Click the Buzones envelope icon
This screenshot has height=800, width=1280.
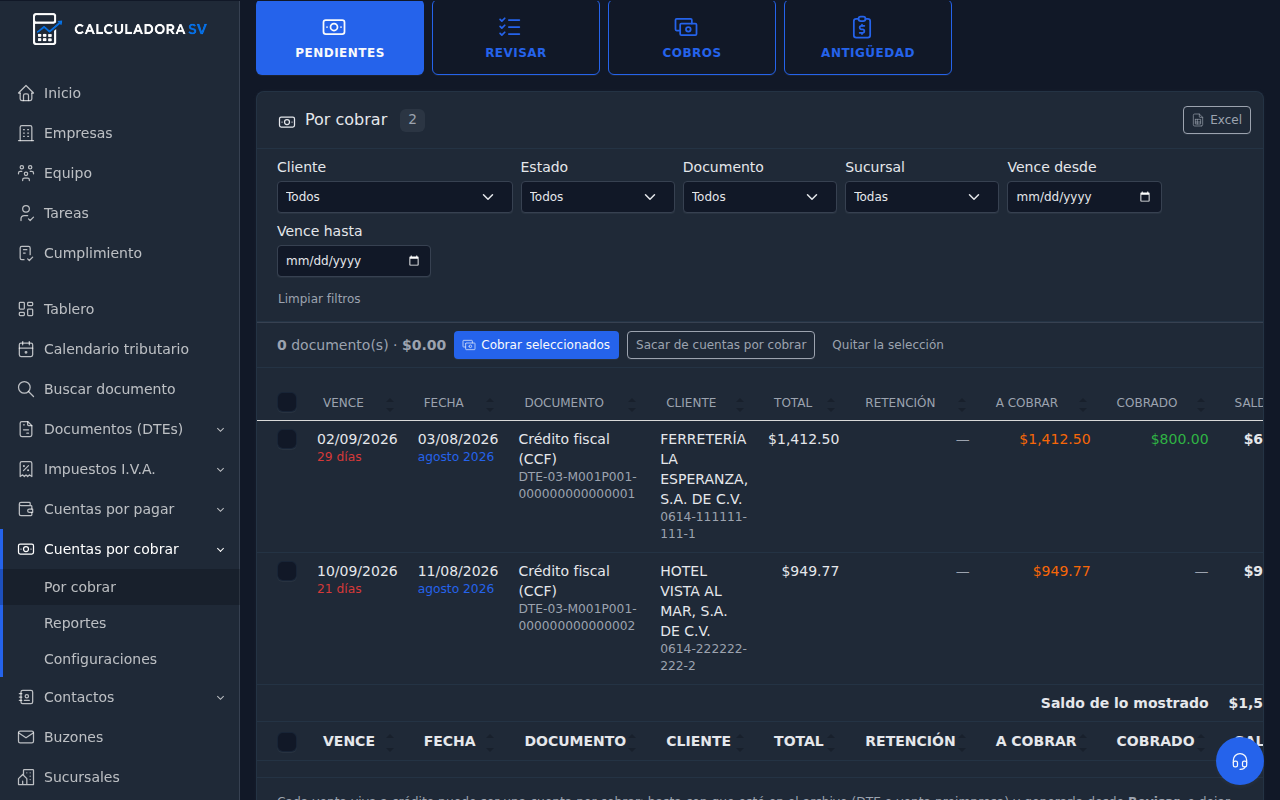(x=26, y=737)
